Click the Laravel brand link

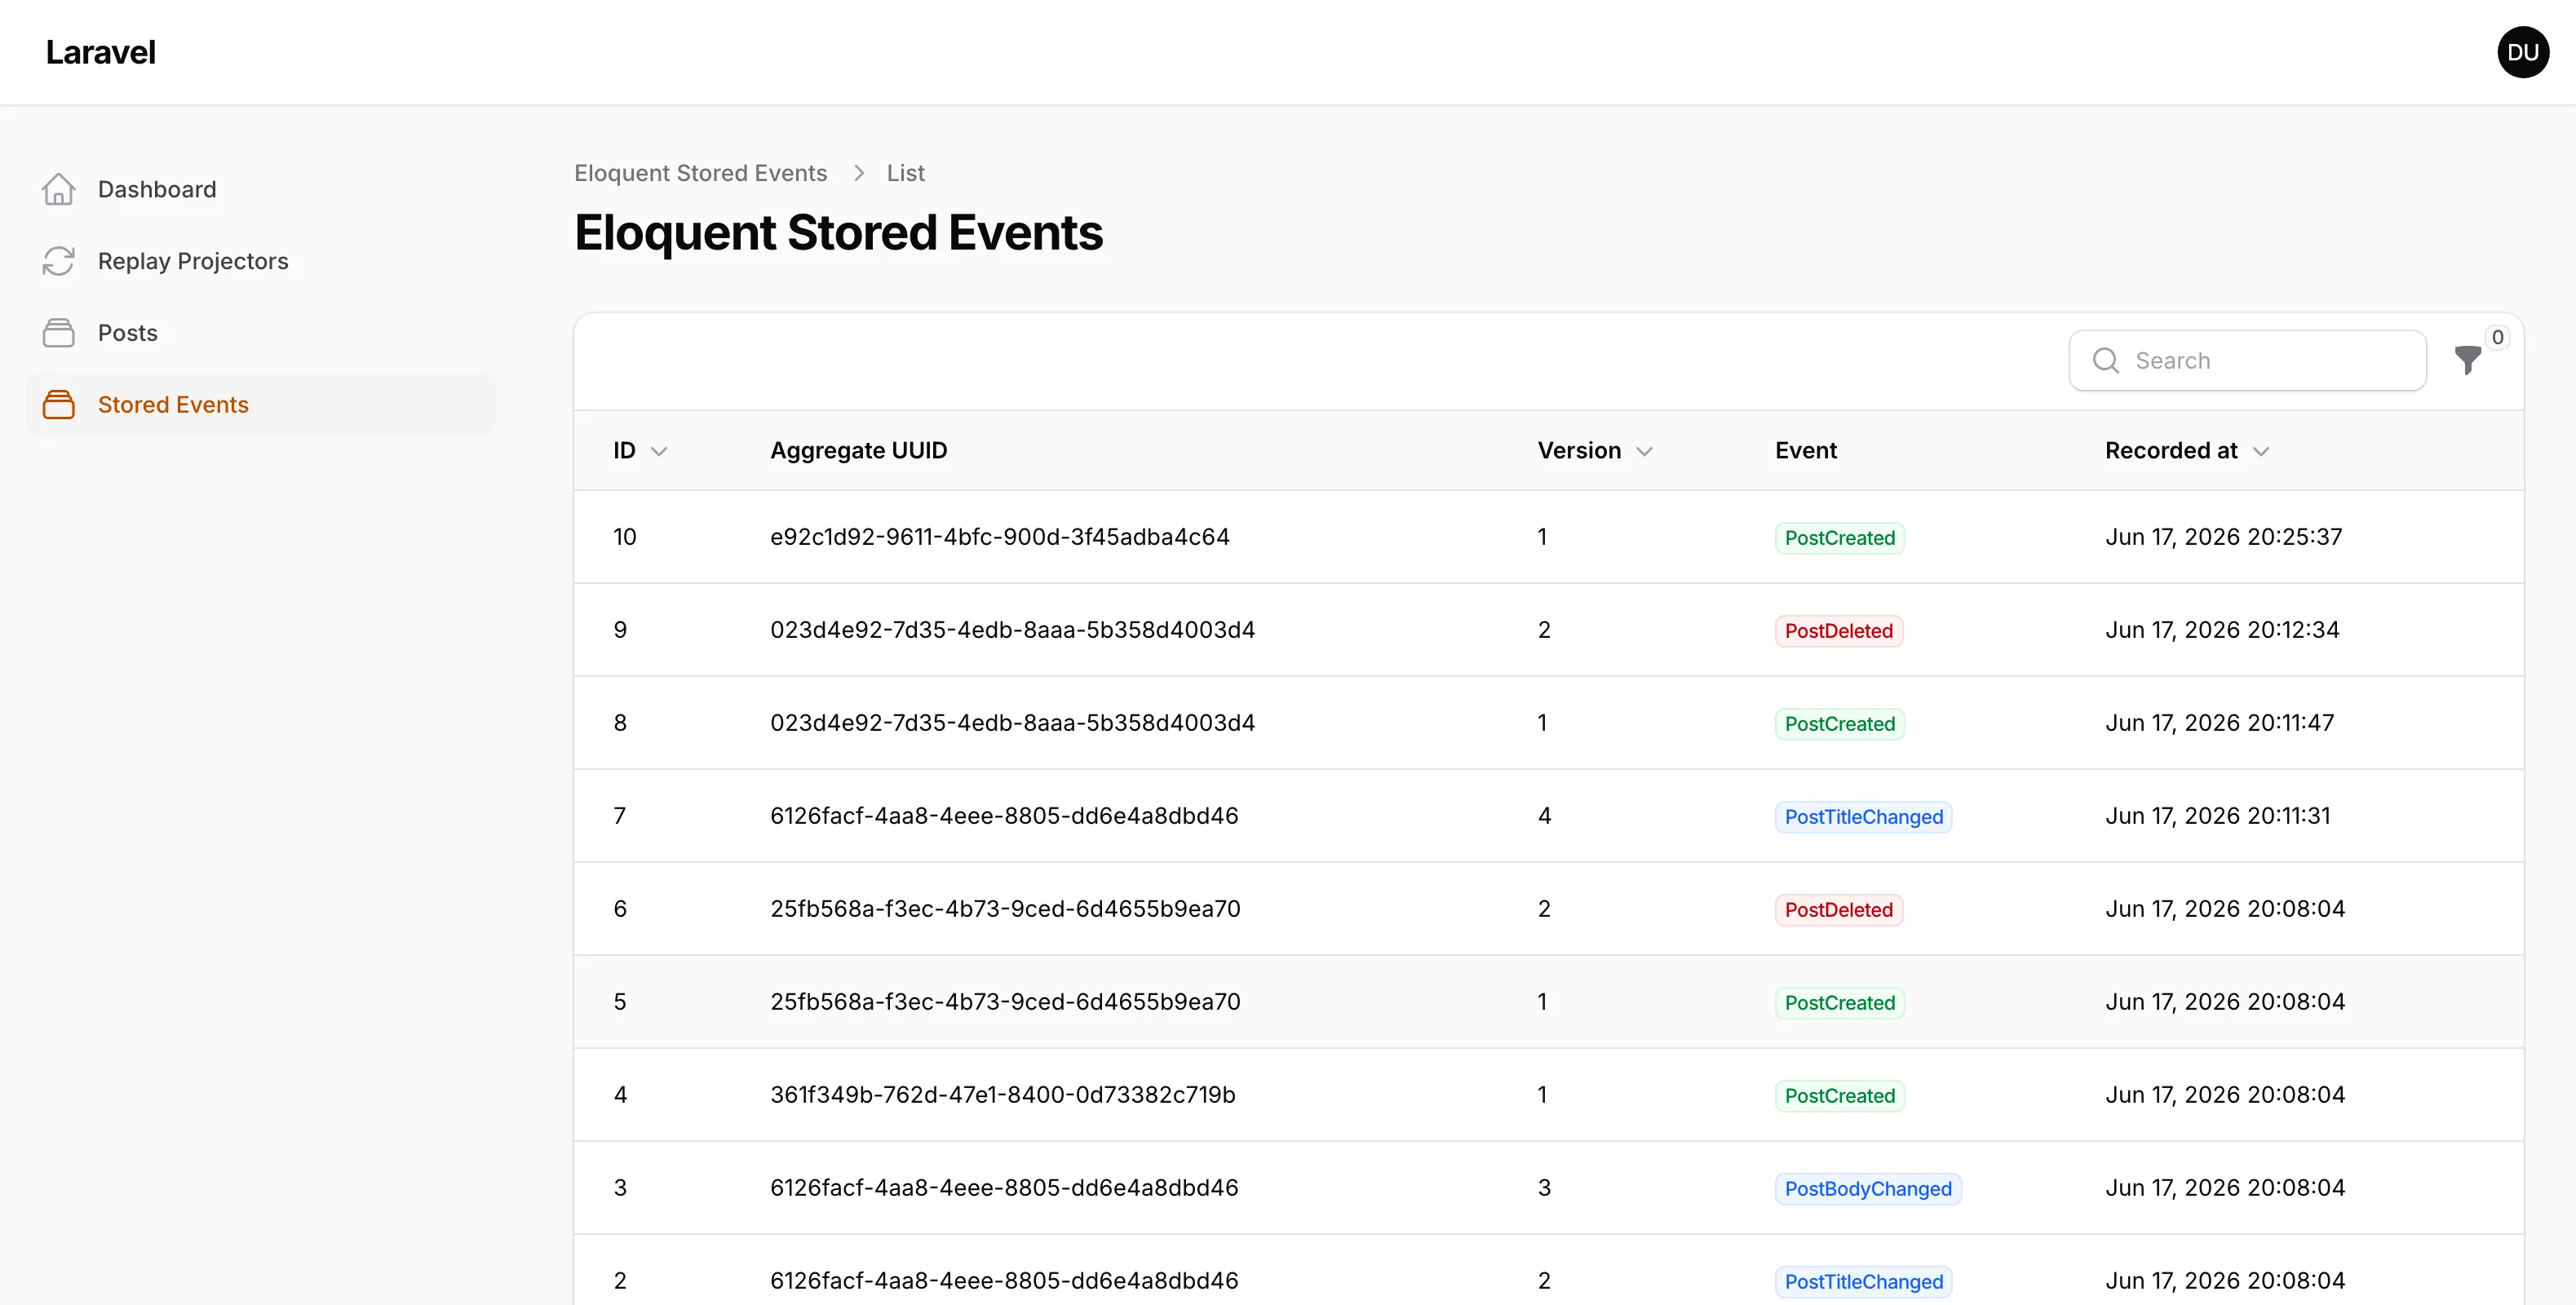[101, 52]
